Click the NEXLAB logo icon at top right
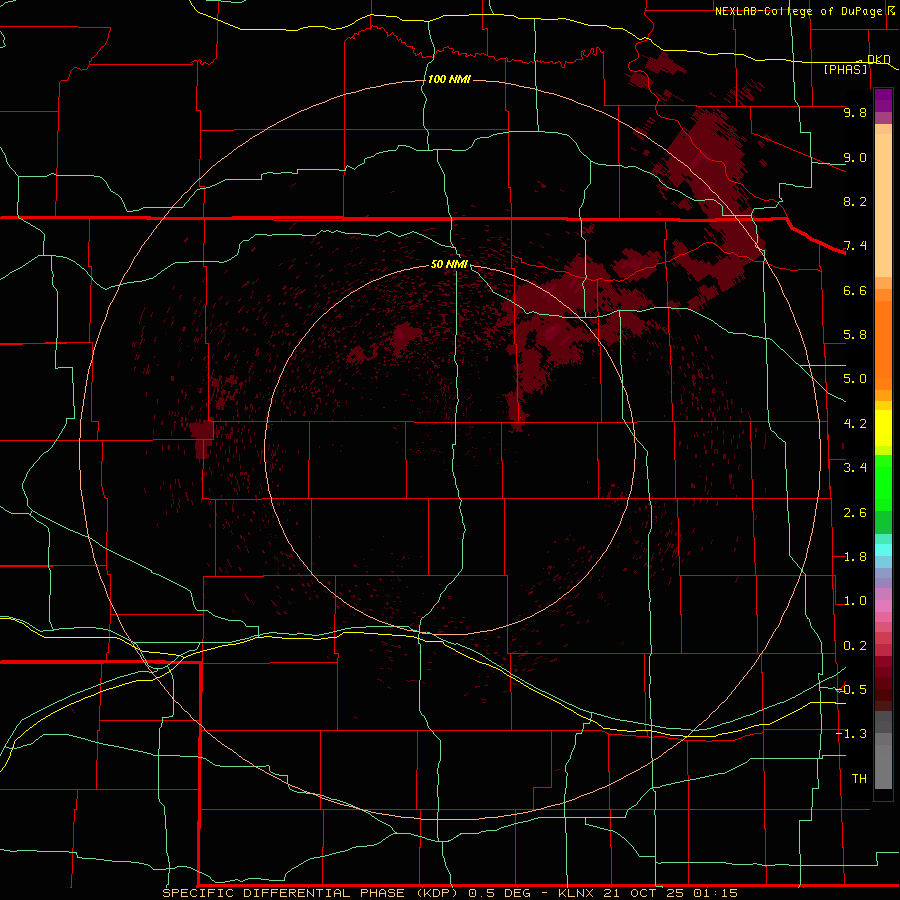The height and width of the screenshot is (900, 900). [x=891, y=11]
